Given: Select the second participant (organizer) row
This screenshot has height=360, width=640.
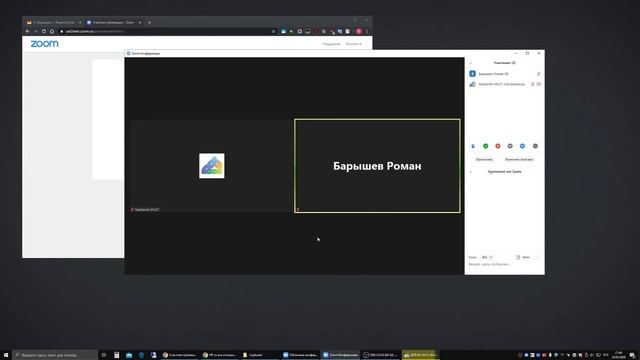Looking at the screenshot, I should (x=504, y=84).
